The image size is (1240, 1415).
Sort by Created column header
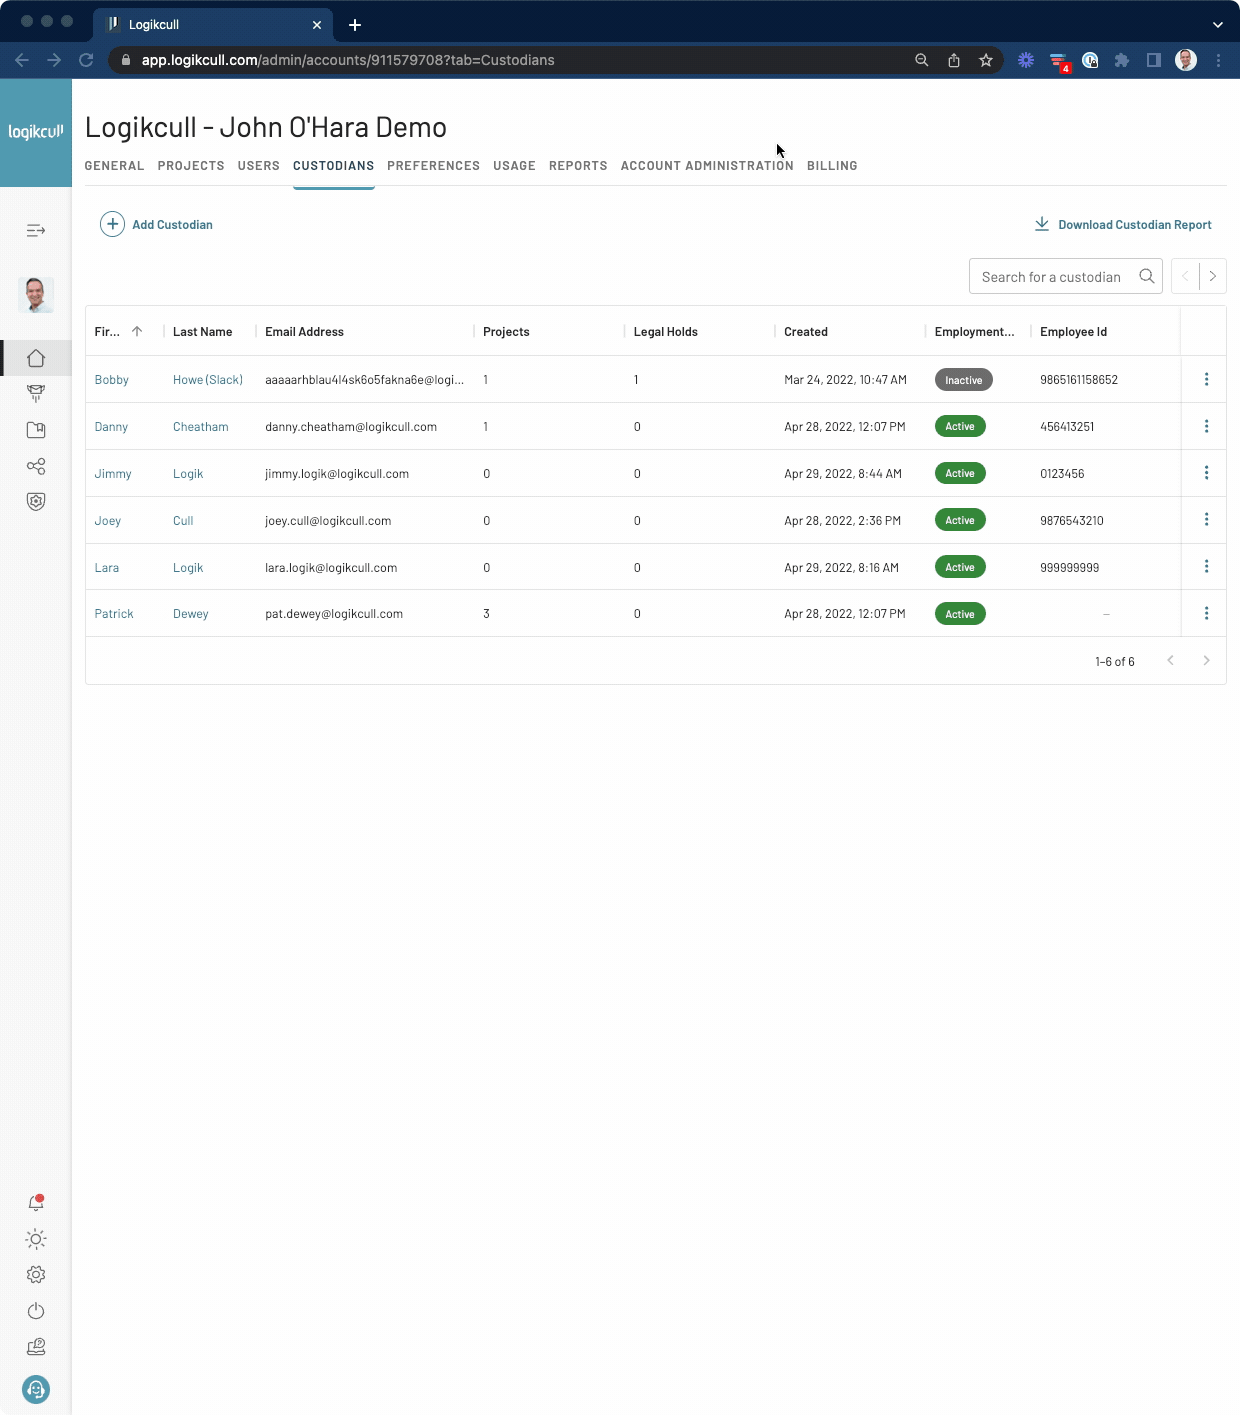pos(806,332)
